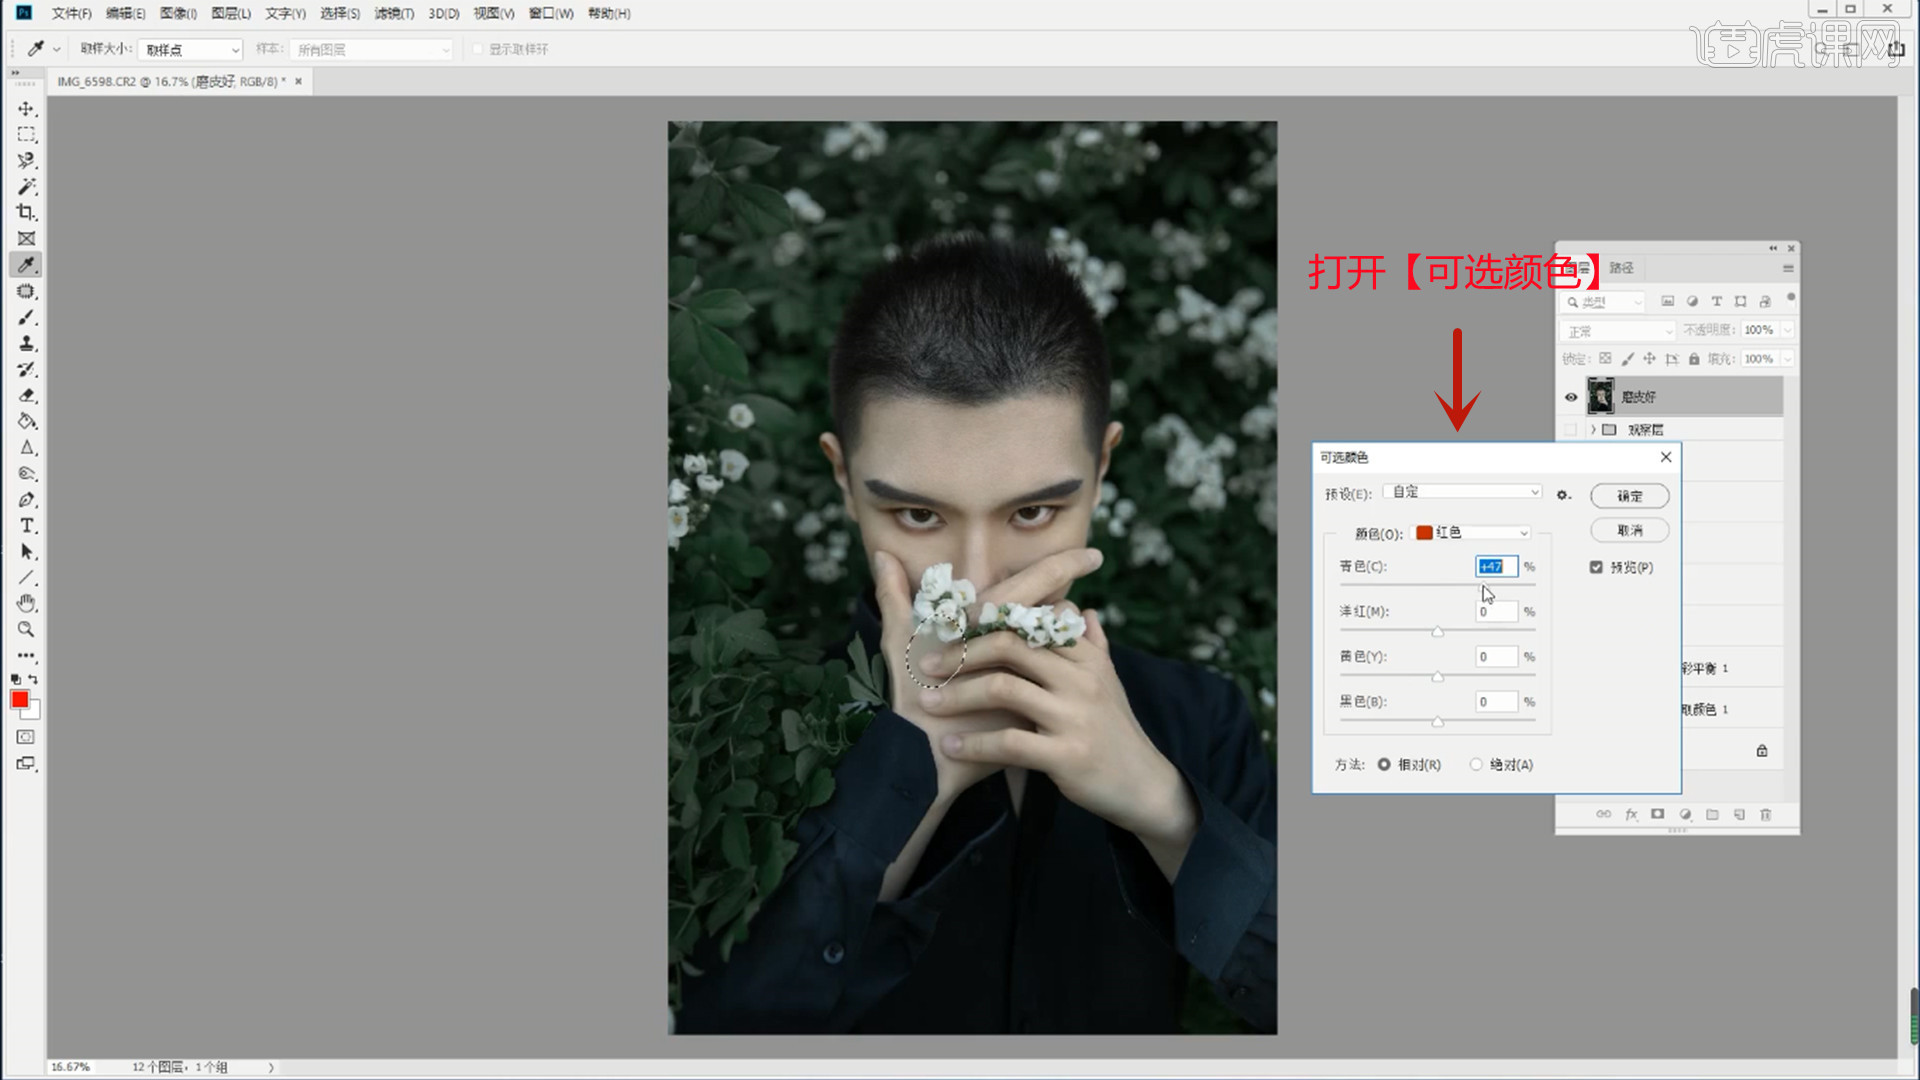The height and width of the screenshot is (1080, 1920).
Task: Open the 滤镜 filter menu
Action: tap(394, 13)
